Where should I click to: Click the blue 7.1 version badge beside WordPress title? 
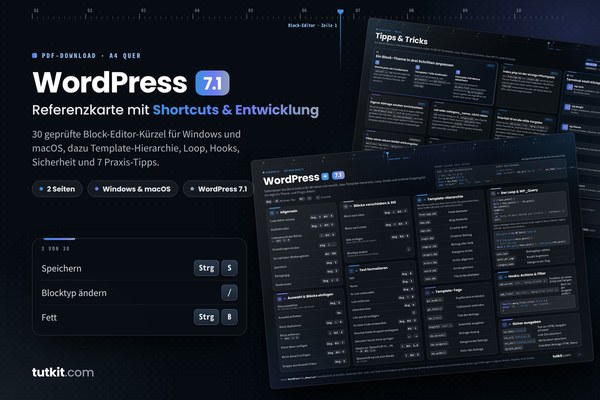click(212, 83)
